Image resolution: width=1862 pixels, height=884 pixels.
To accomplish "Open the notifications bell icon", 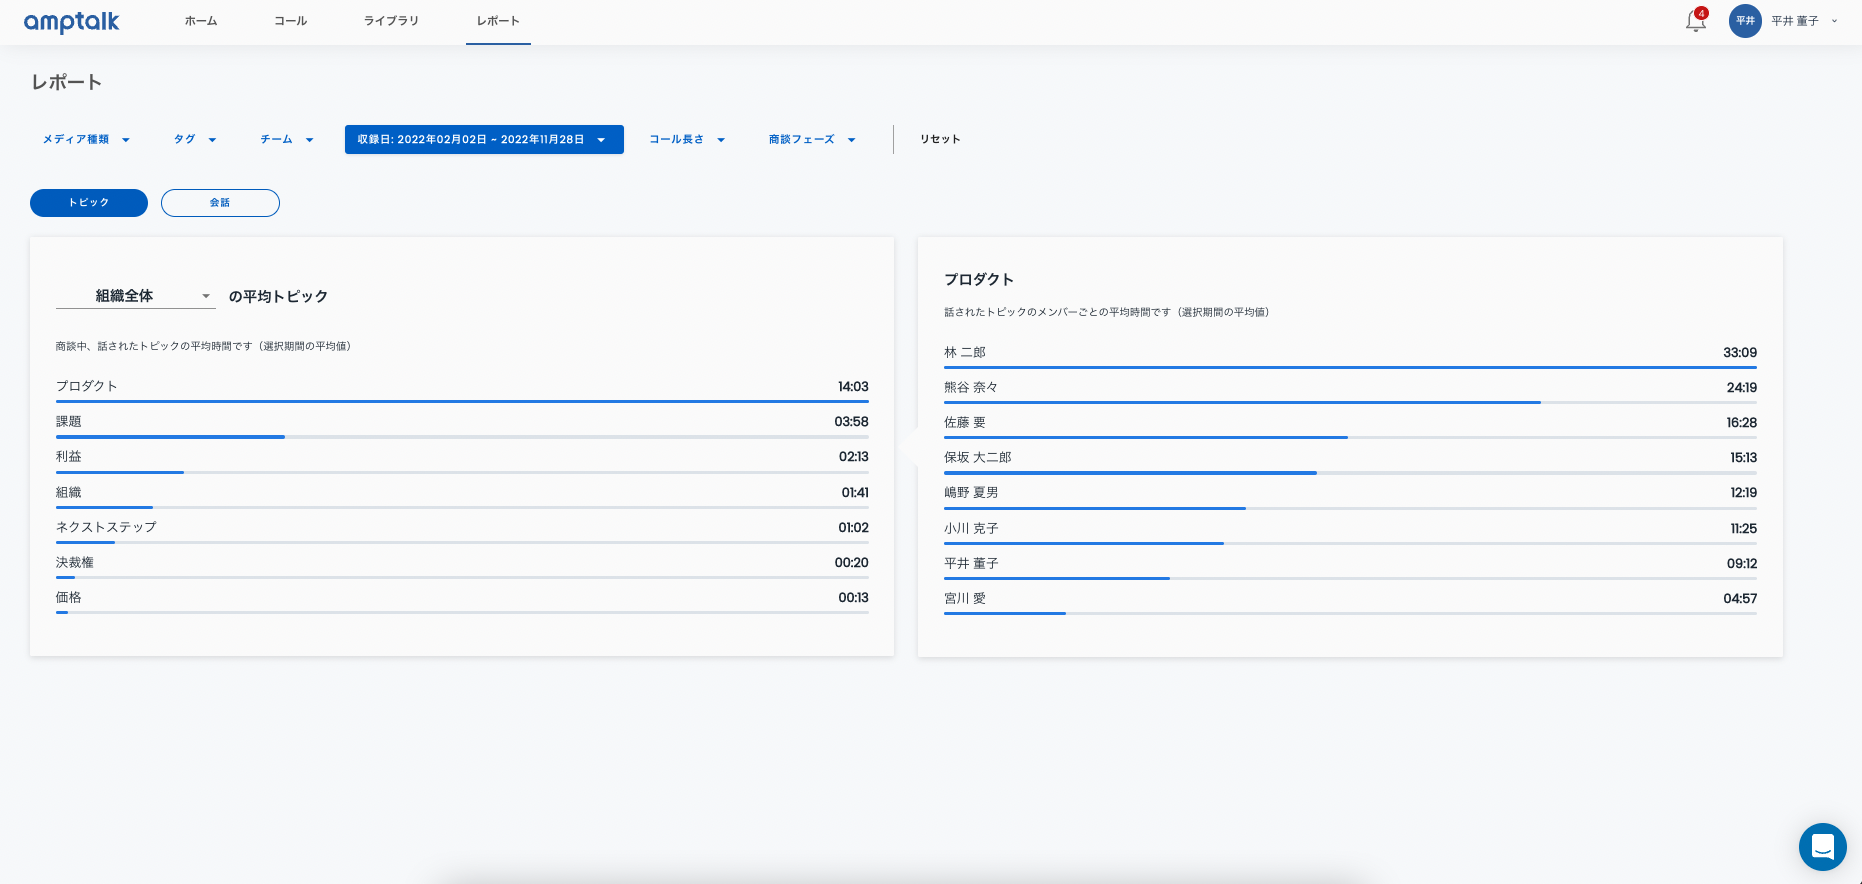I will point(1695,21).
